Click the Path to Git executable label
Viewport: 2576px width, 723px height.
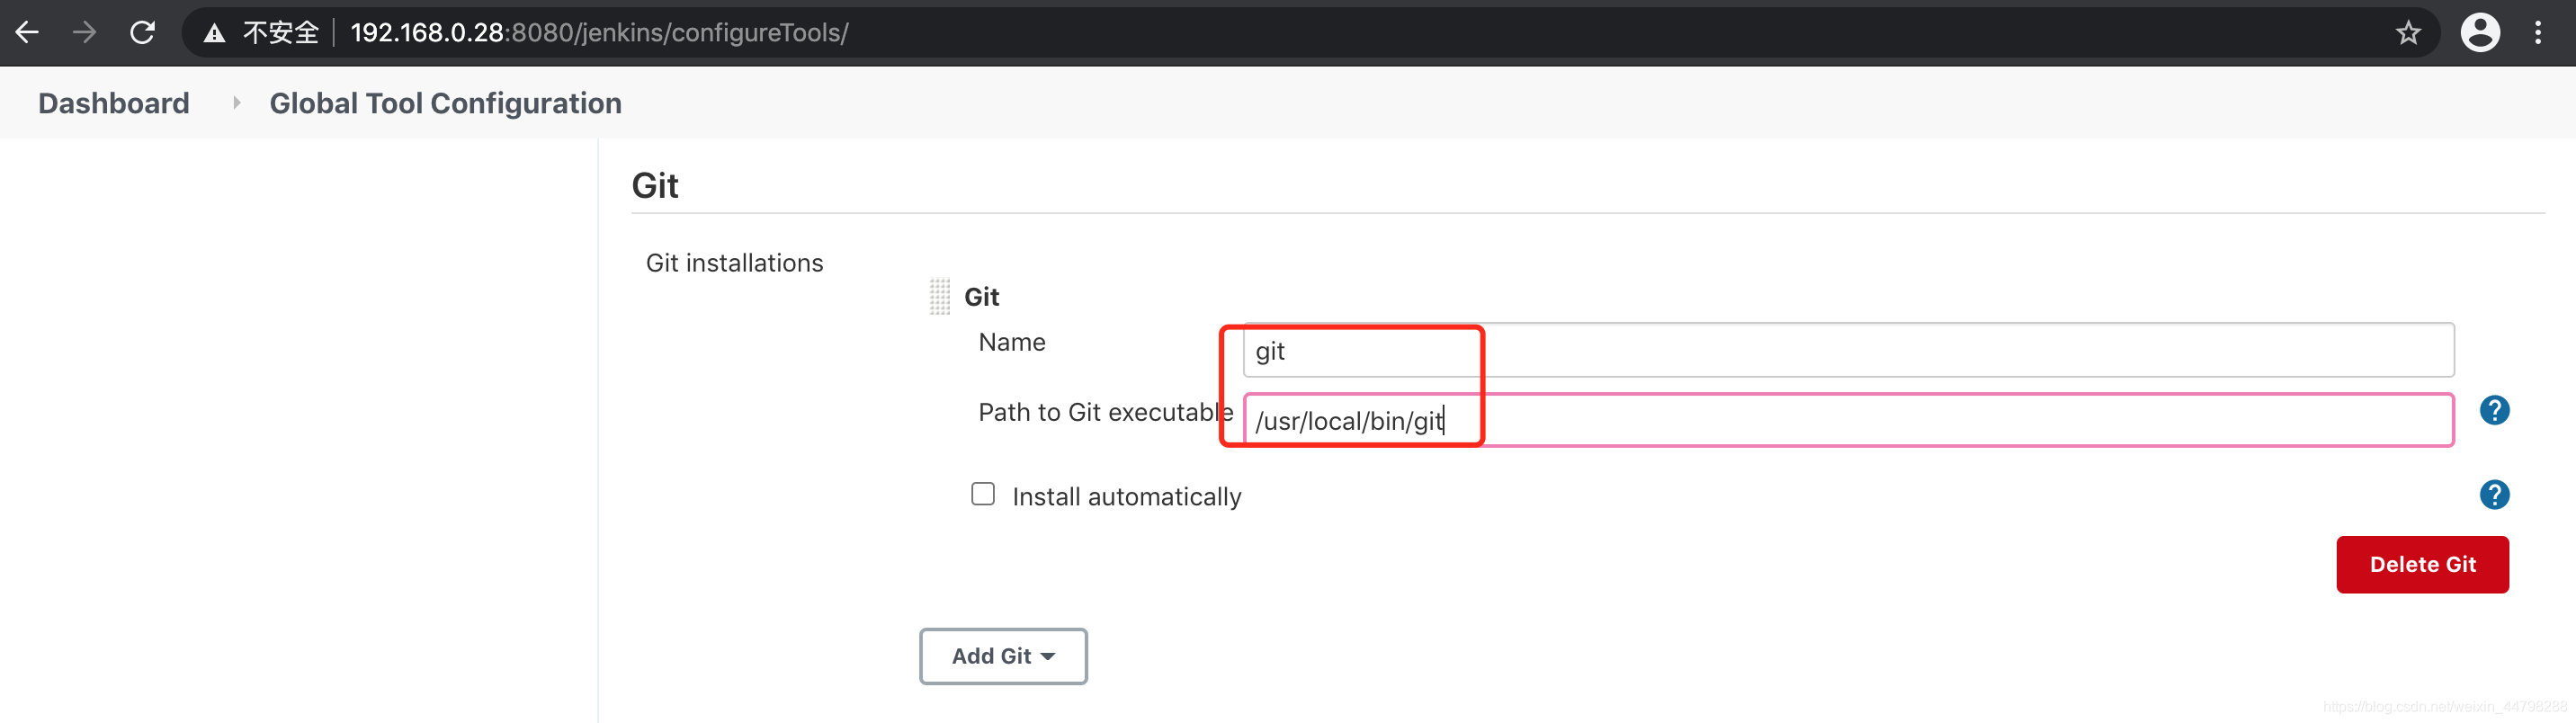tap(1105, 412)
